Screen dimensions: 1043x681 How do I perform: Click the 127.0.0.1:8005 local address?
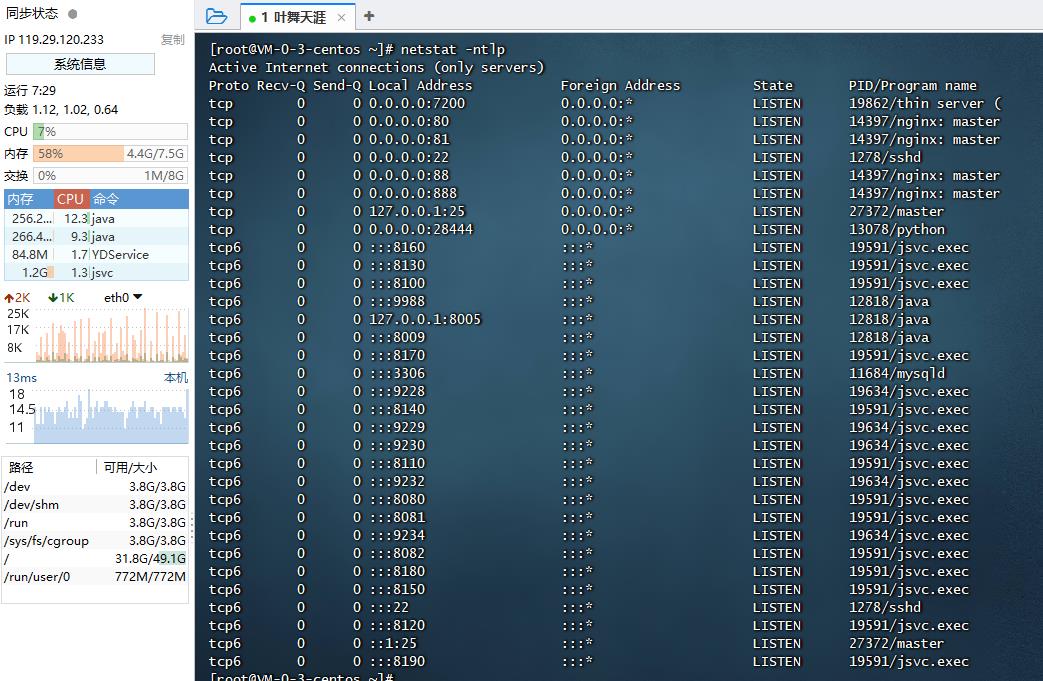[x=424, y=319]
